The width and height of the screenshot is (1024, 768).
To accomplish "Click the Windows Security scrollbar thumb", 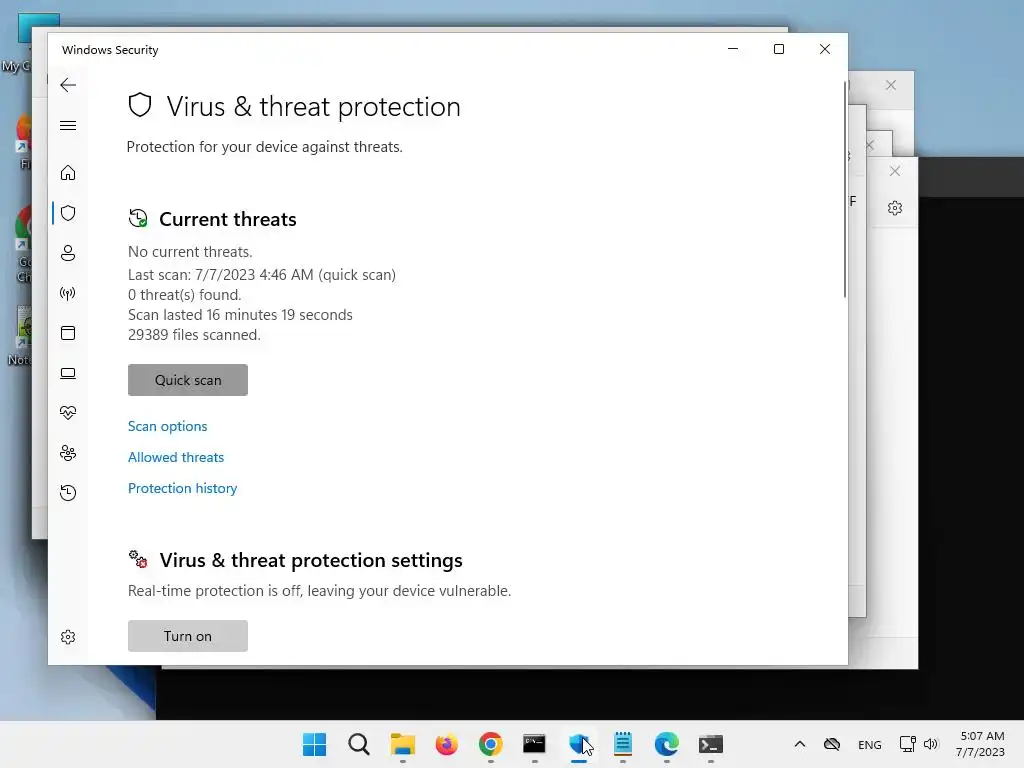I will point(845,189).
